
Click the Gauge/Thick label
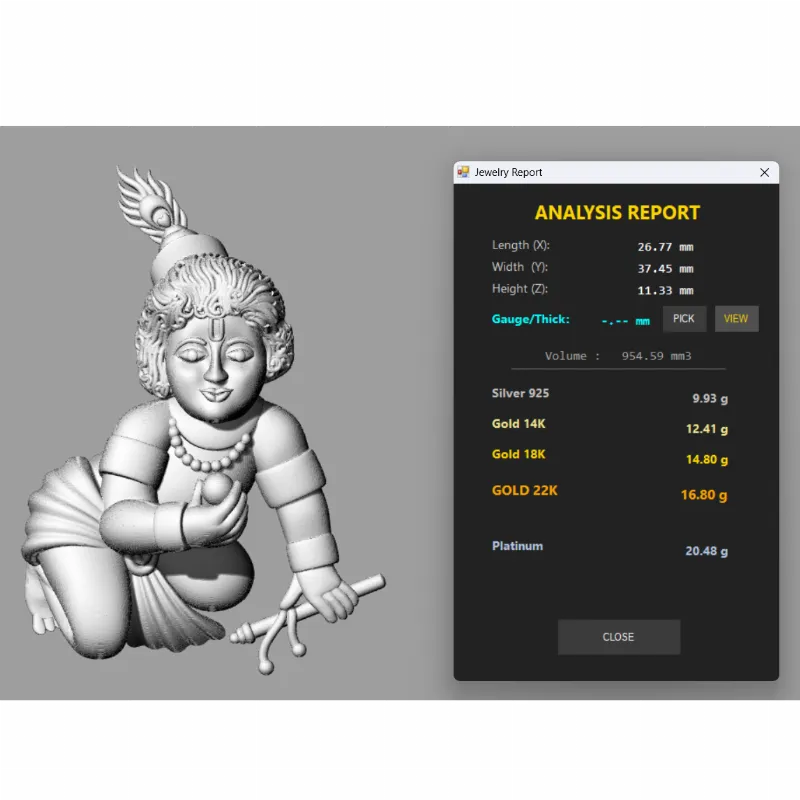point(530,319)
